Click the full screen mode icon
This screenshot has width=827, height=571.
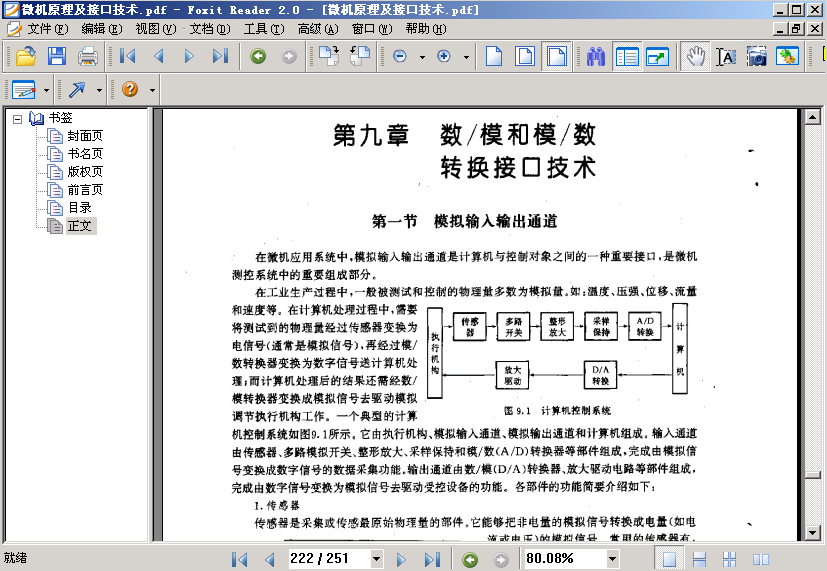click(658, 56)
